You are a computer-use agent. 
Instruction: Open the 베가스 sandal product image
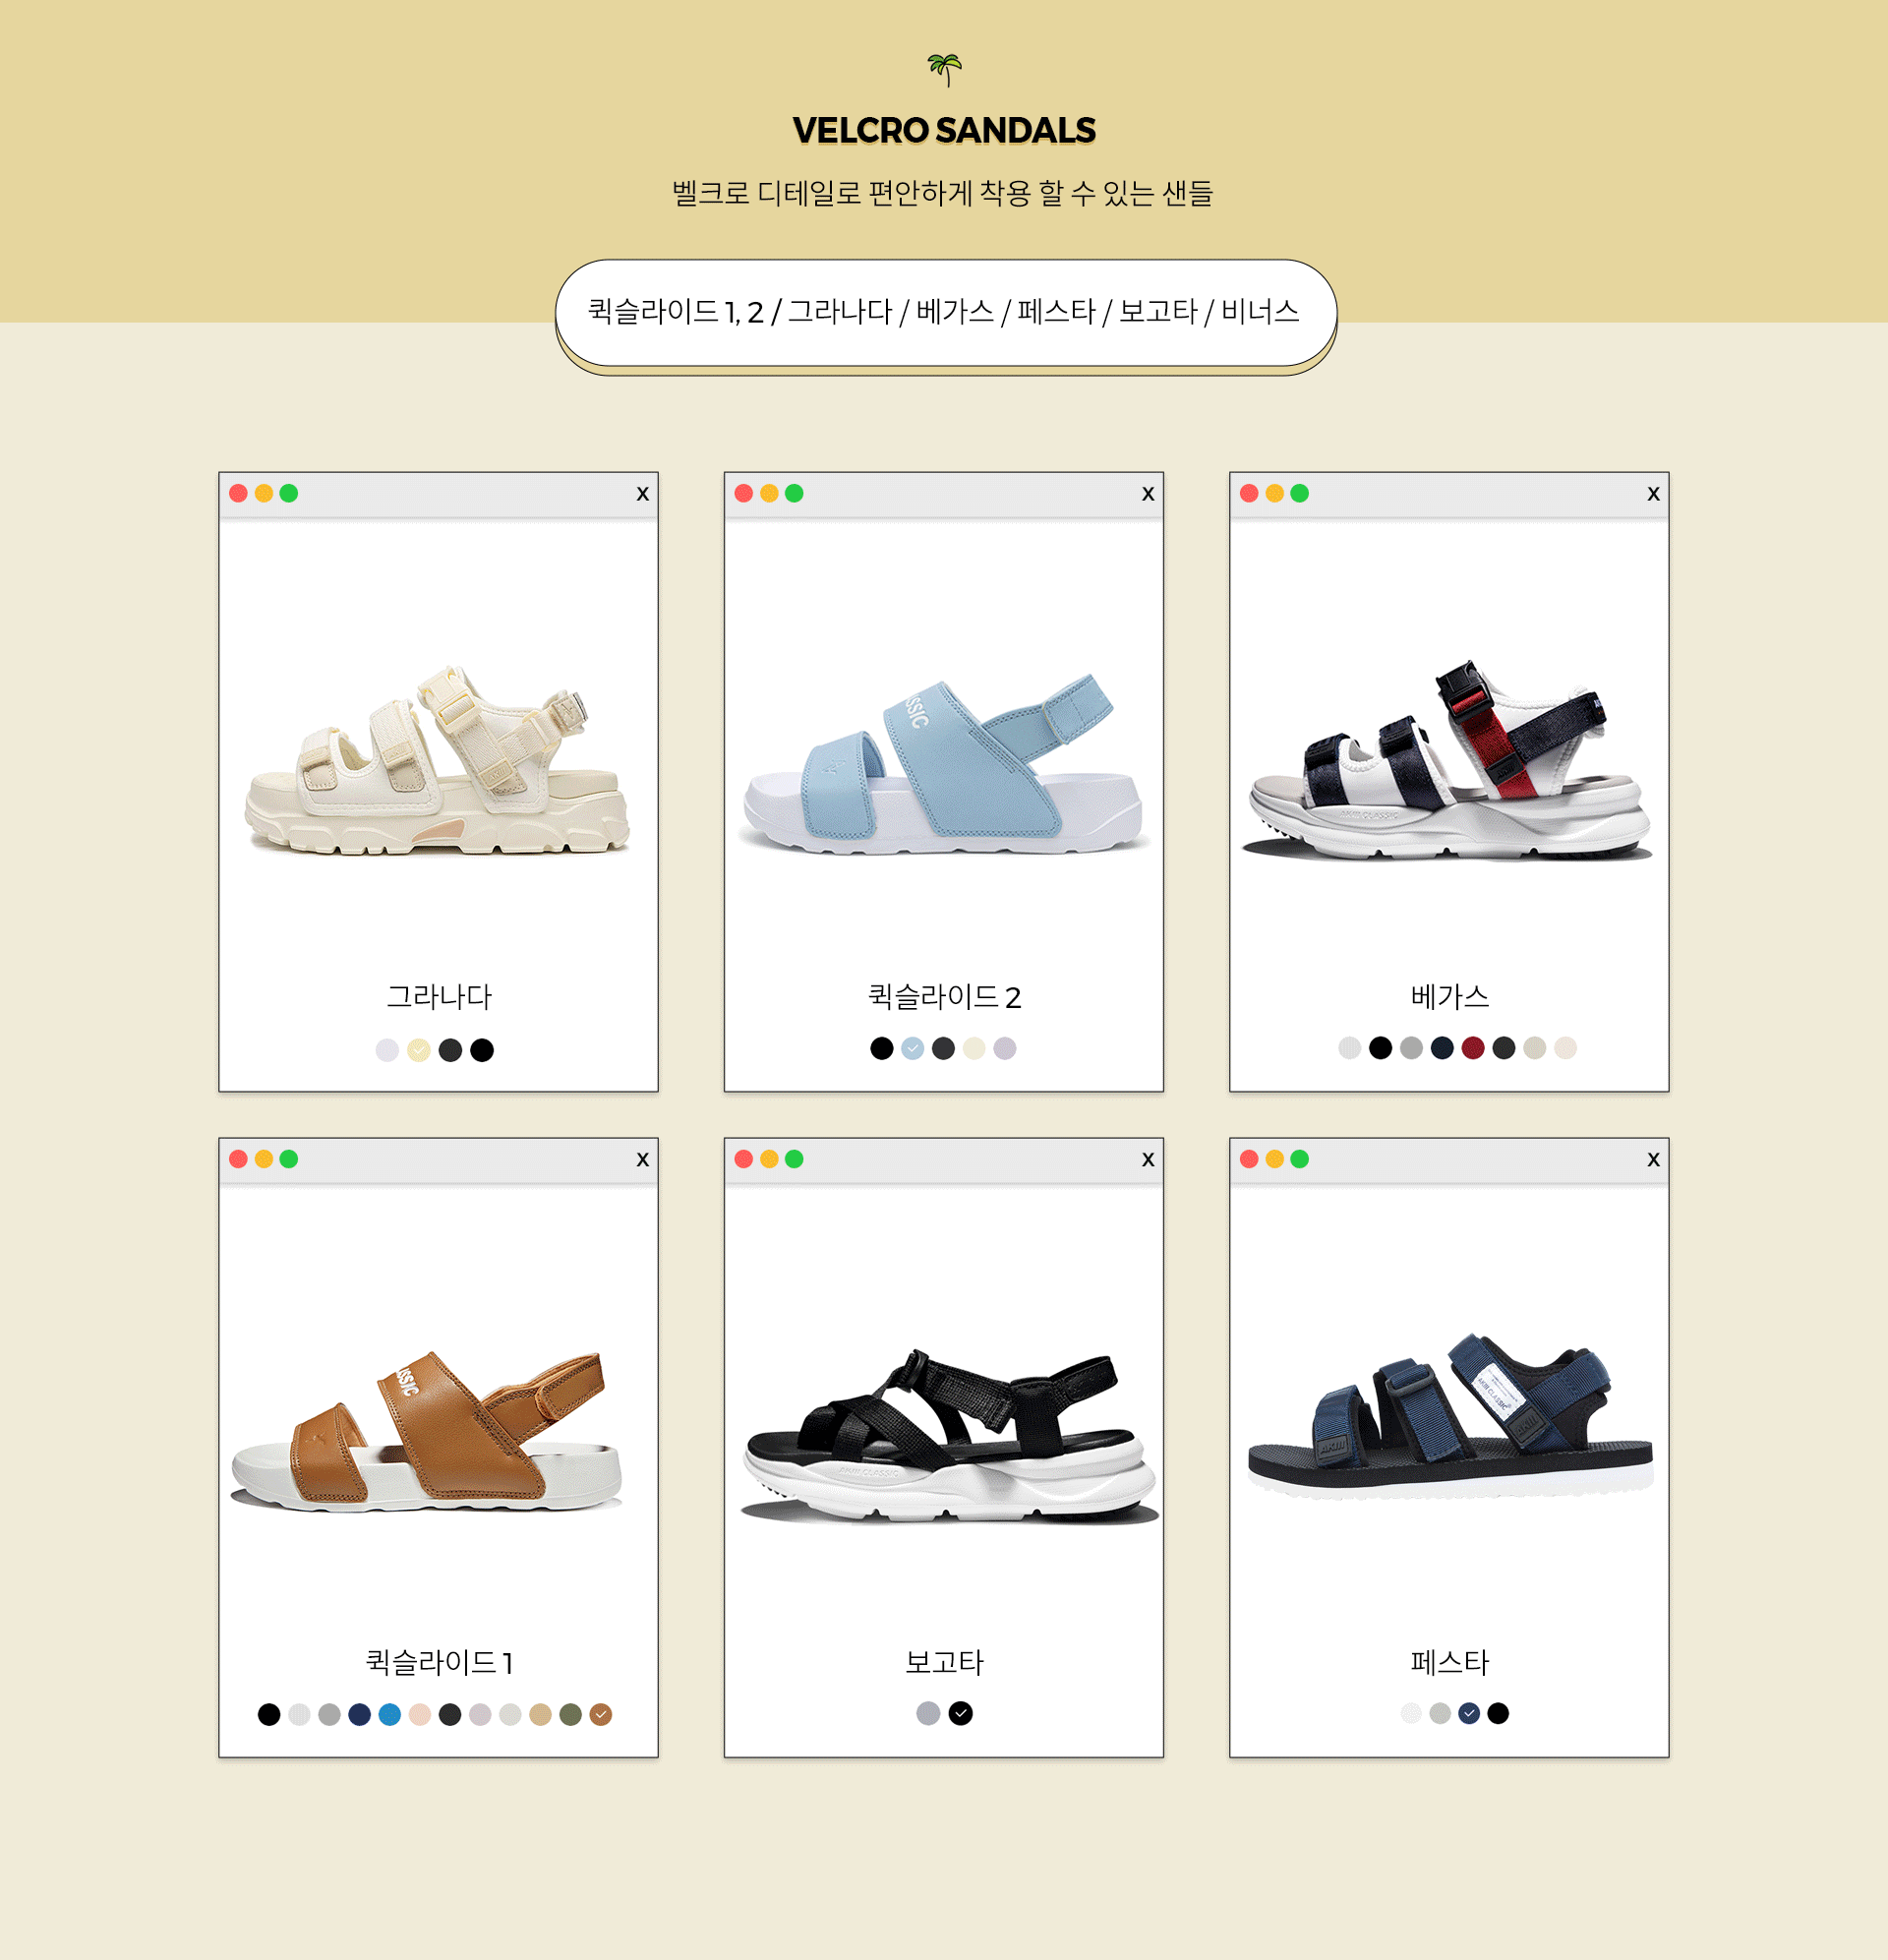[x=1448, y=760]
